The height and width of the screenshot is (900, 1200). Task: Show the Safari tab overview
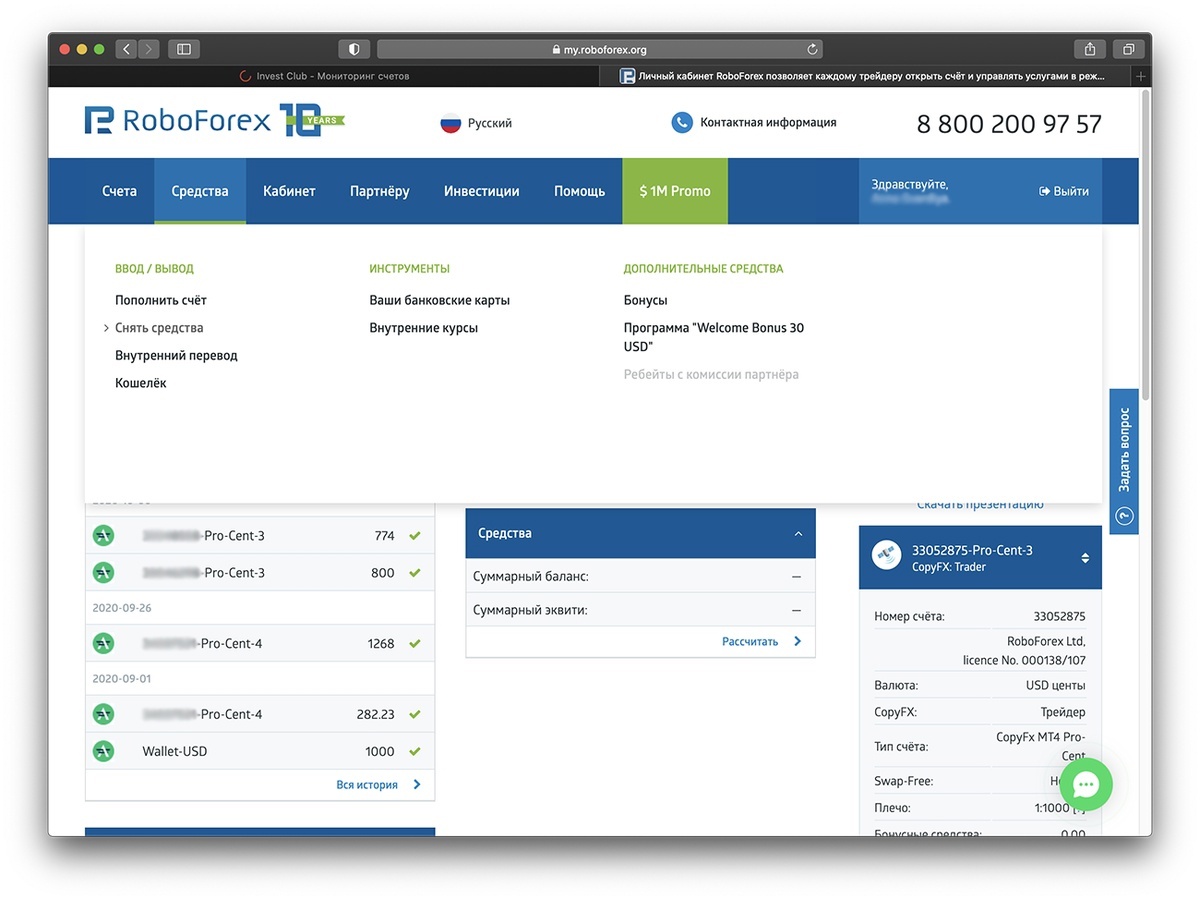1128,48
